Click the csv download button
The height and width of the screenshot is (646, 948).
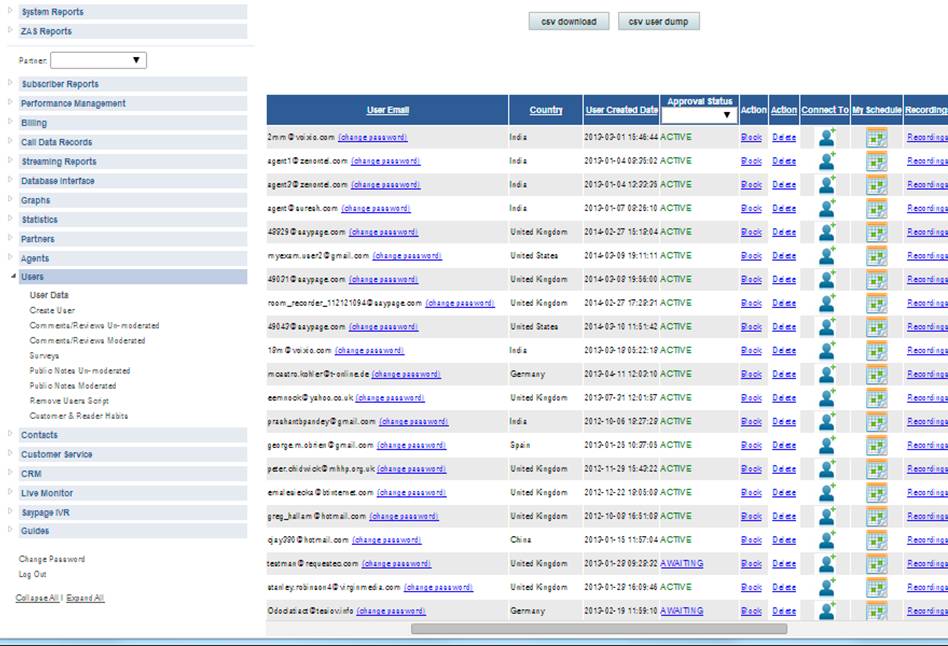568,22
